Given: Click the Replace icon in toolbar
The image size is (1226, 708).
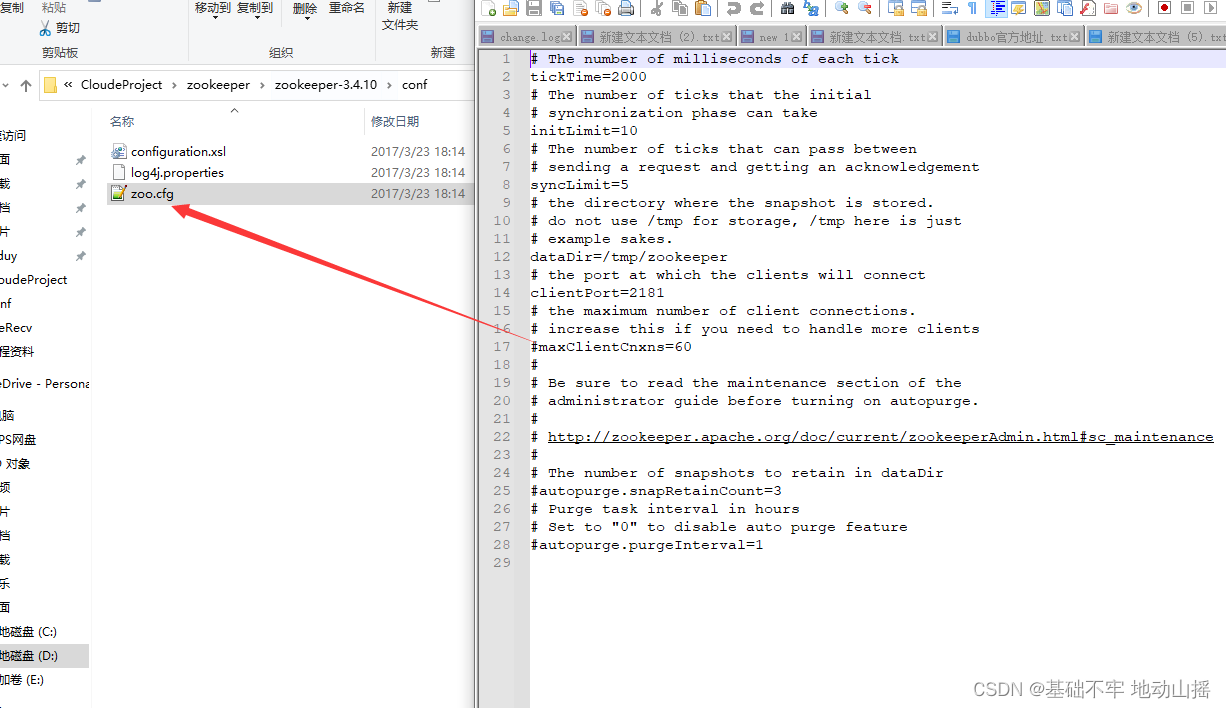Looking at the screenshot, I should [811, 8].
